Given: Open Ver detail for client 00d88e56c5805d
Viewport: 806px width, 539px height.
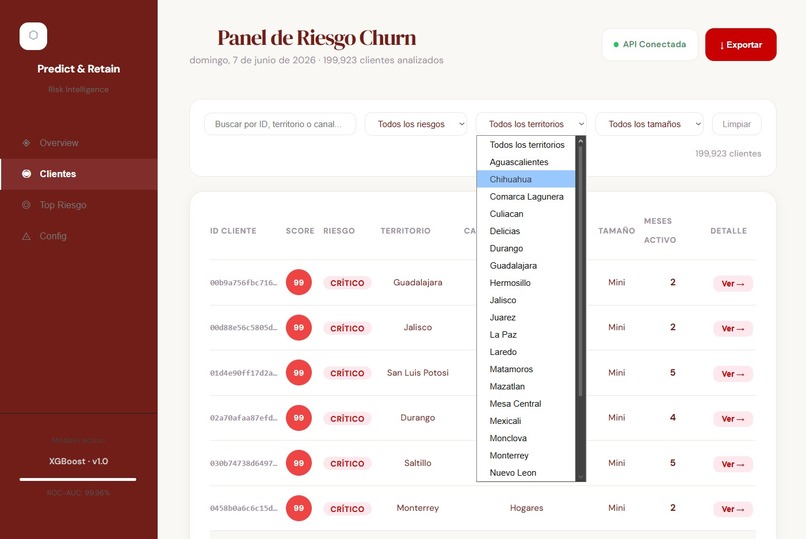Looking at the screenshot, I should tap(733, 329).
